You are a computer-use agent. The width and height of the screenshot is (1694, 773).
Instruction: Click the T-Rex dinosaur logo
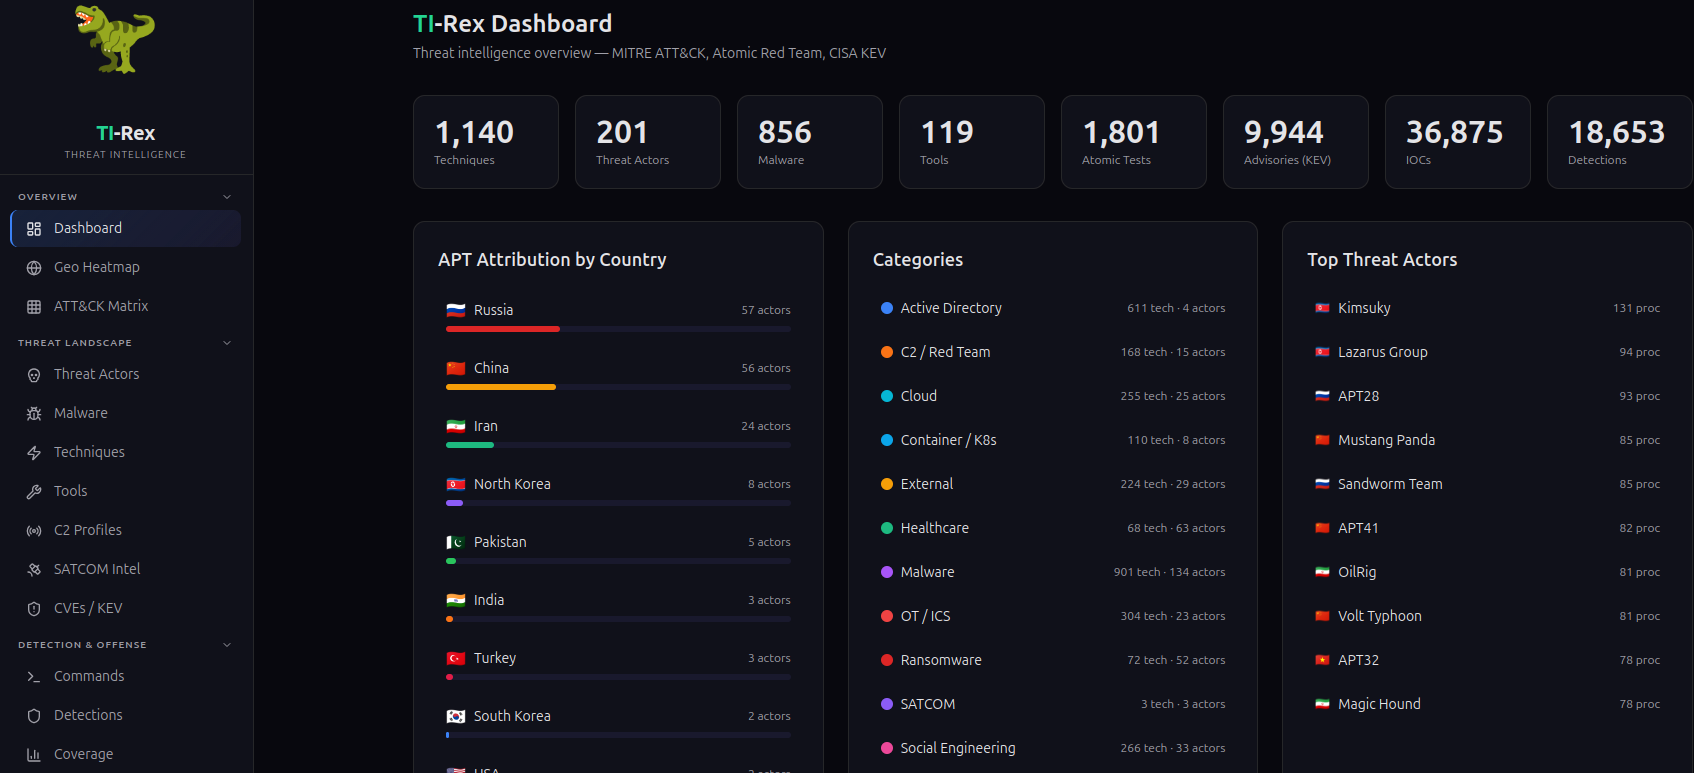pos(116,40)
